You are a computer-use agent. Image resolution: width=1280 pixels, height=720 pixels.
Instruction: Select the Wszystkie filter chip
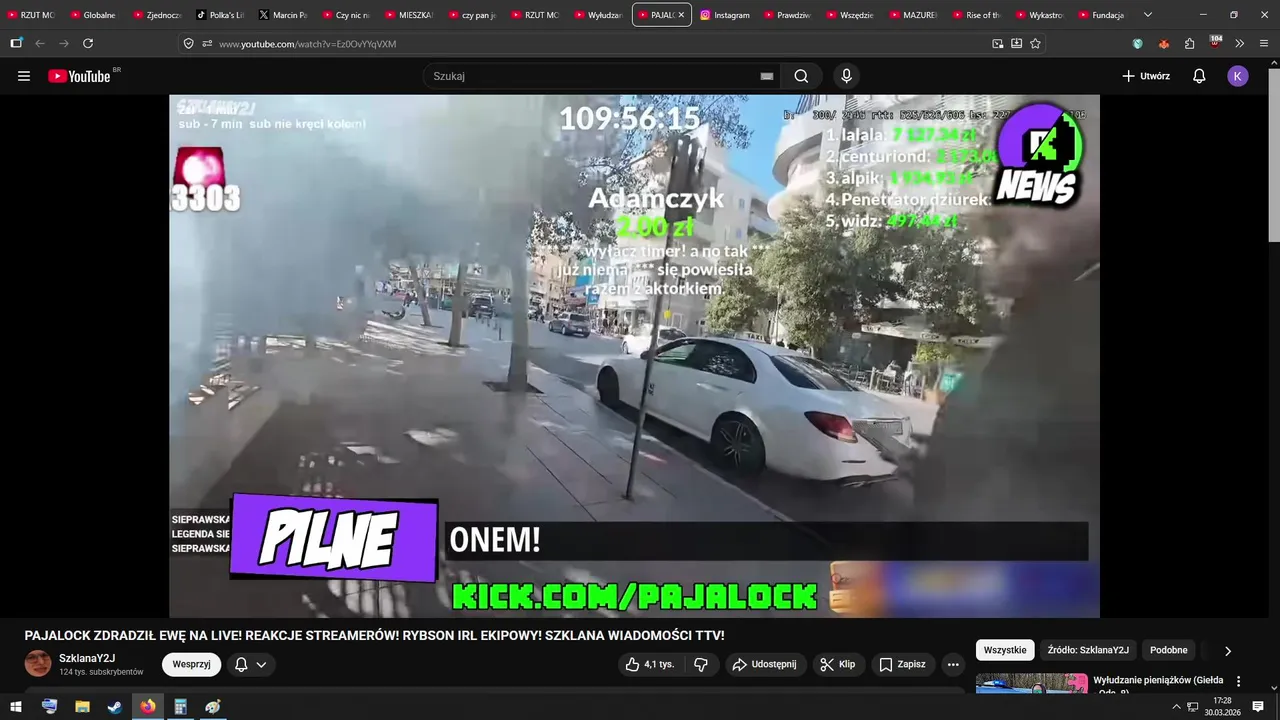pyautogui.click(x=1005, y=650)
